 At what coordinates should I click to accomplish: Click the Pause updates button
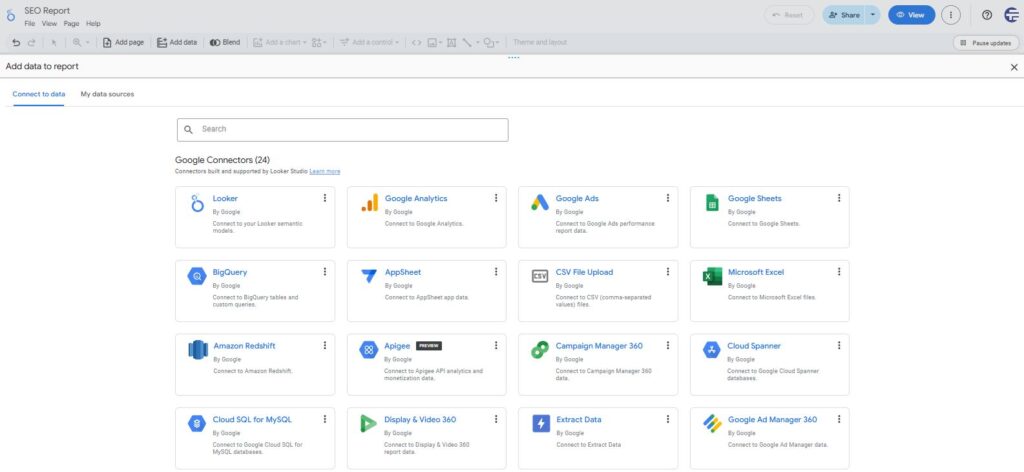(x=985, y=42)
